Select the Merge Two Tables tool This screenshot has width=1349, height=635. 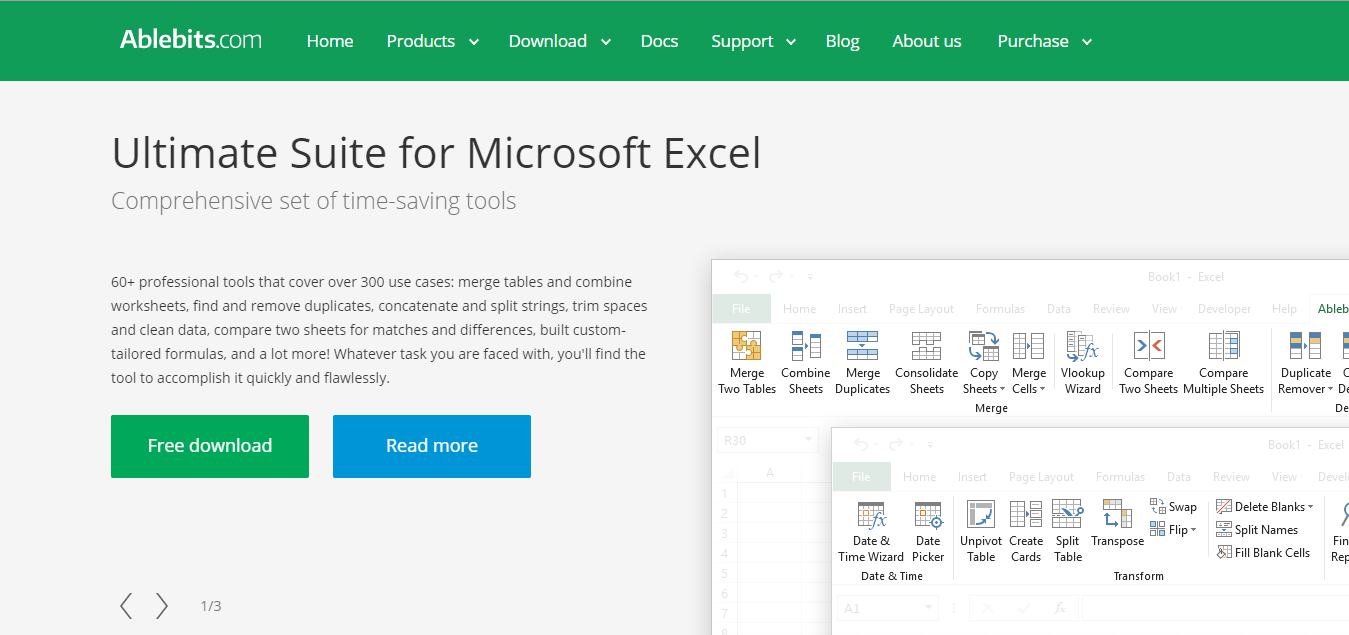[747, 362]
